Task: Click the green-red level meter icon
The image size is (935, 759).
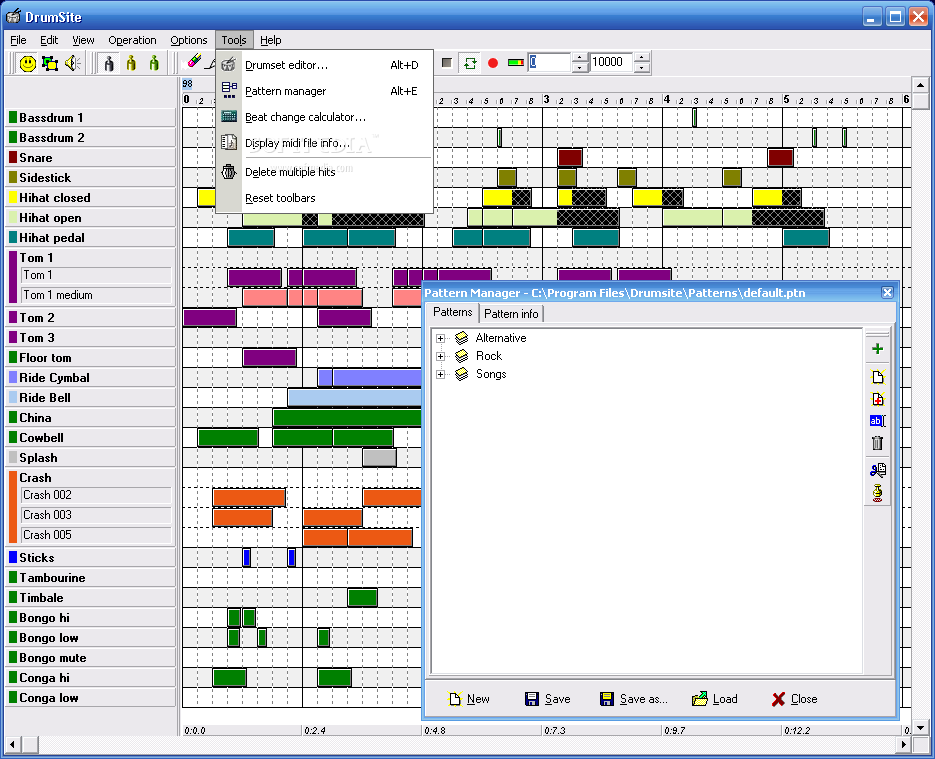Action: (x=516, y=63)
